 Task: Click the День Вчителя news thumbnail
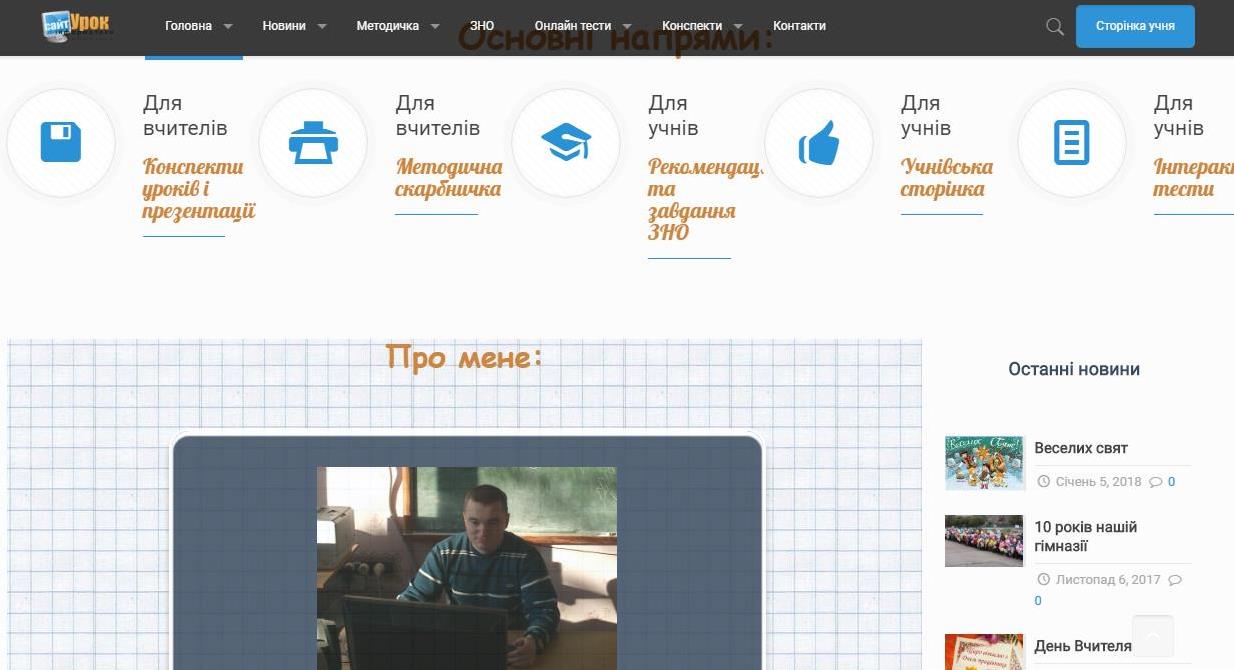tap(985, 652)
